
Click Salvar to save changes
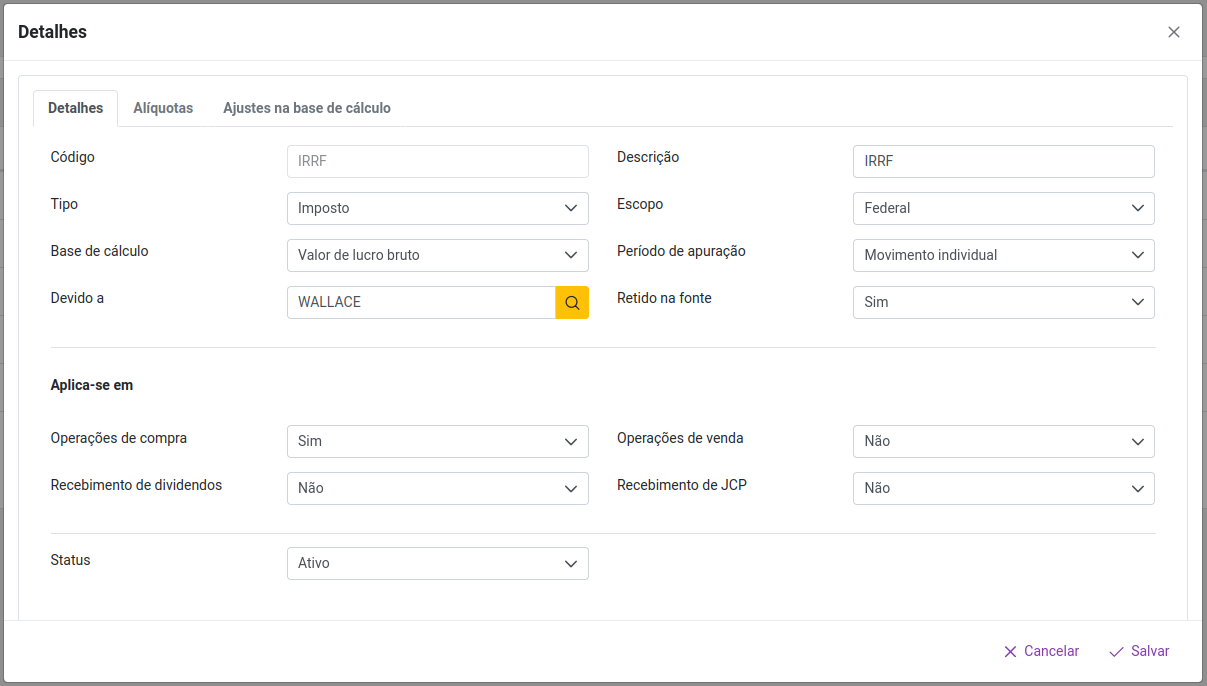1139,651
